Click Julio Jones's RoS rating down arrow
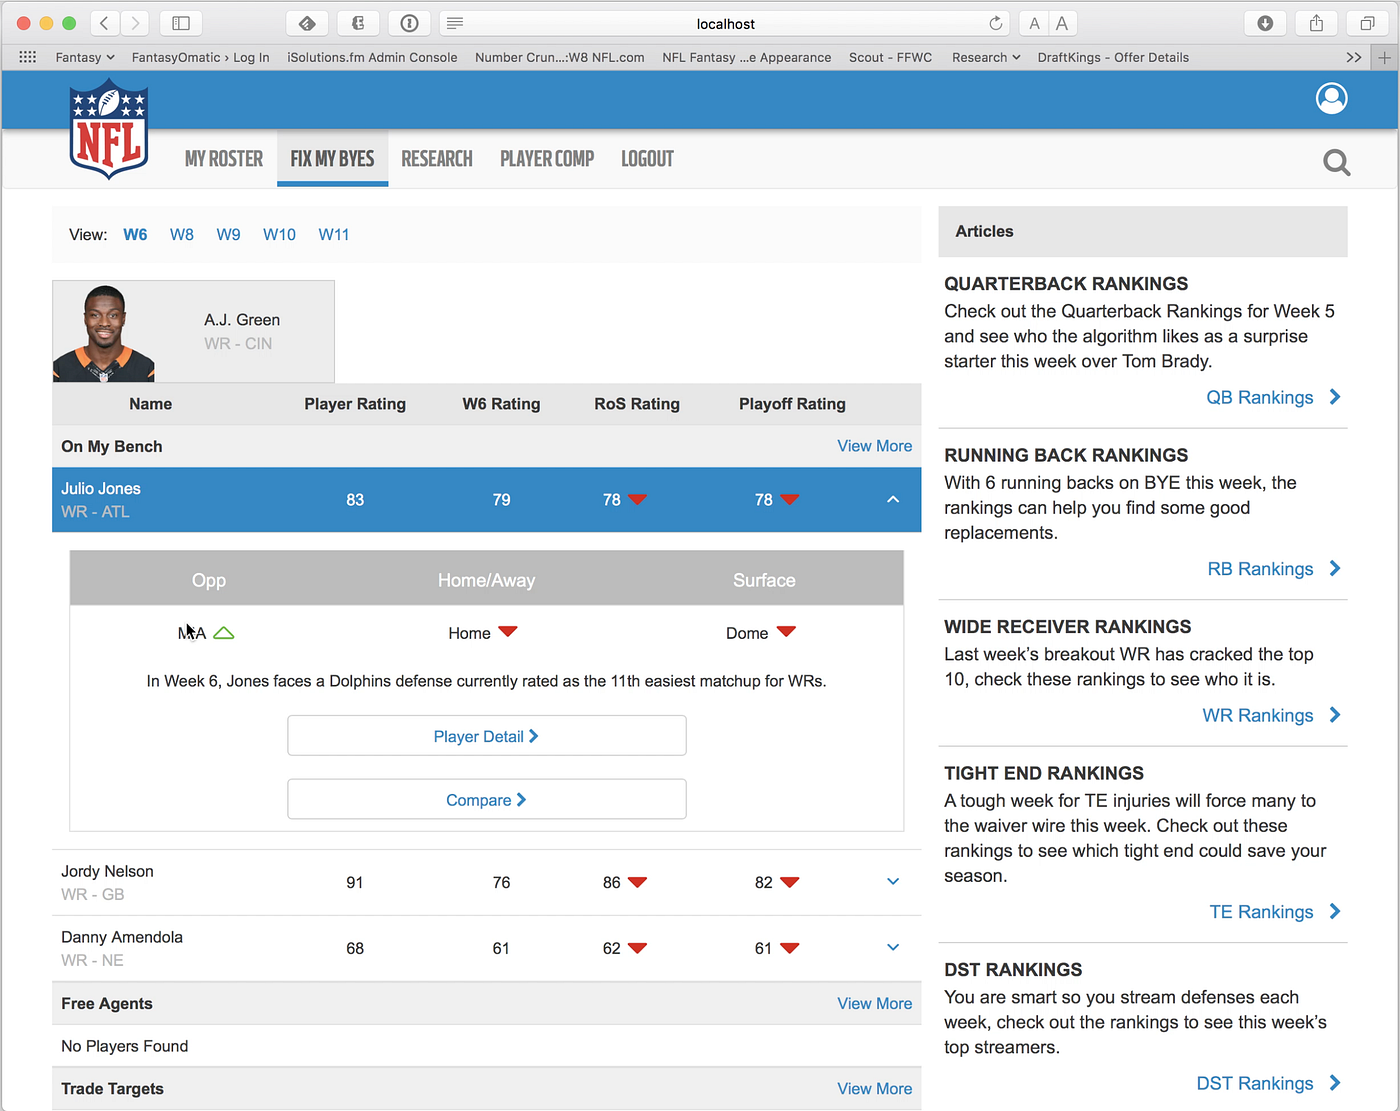The height and width of the screenshot is (1111, 1400). [637, 499]
